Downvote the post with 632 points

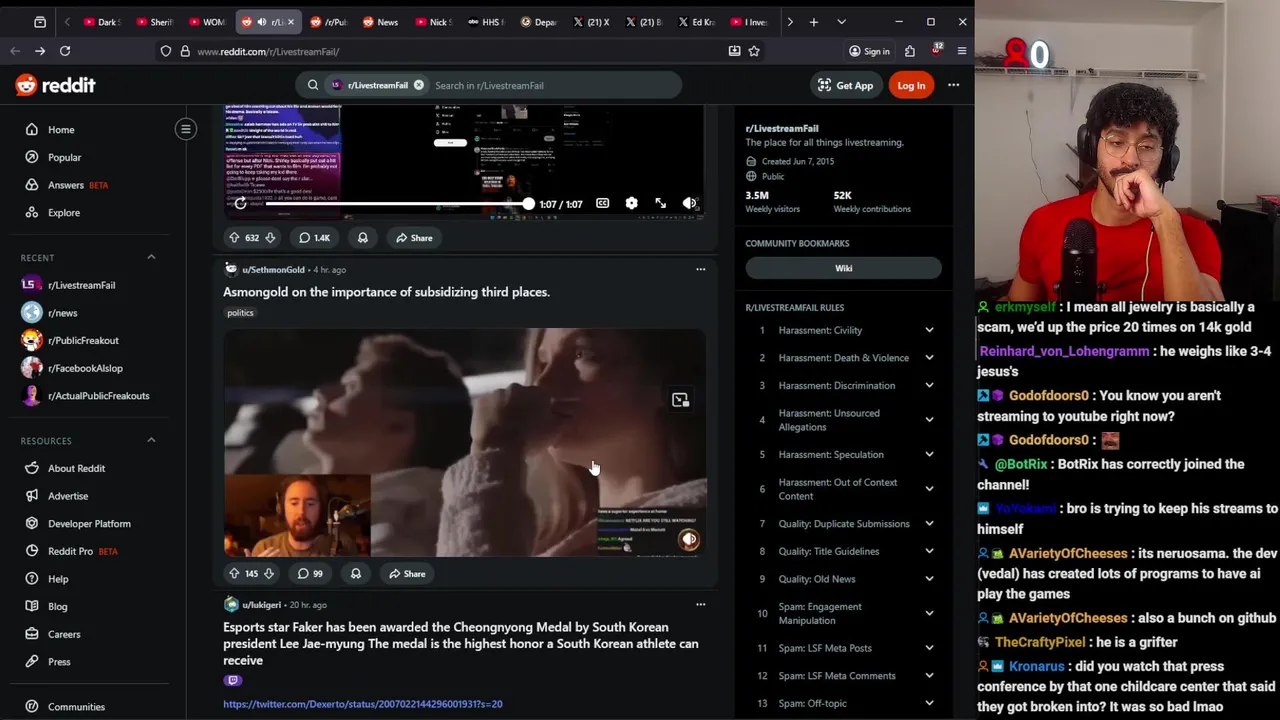(x=270, y=238)
